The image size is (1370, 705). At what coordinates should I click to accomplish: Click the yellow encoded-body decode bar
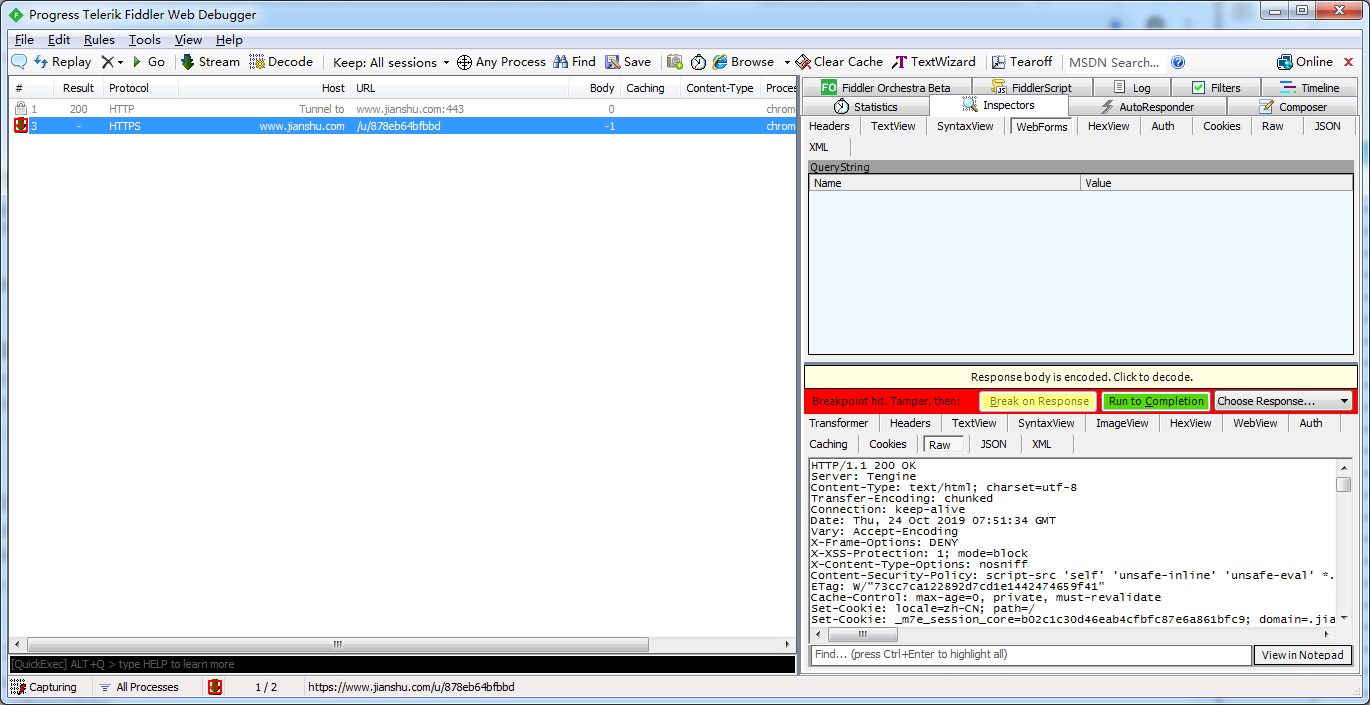click(1081, 377)
